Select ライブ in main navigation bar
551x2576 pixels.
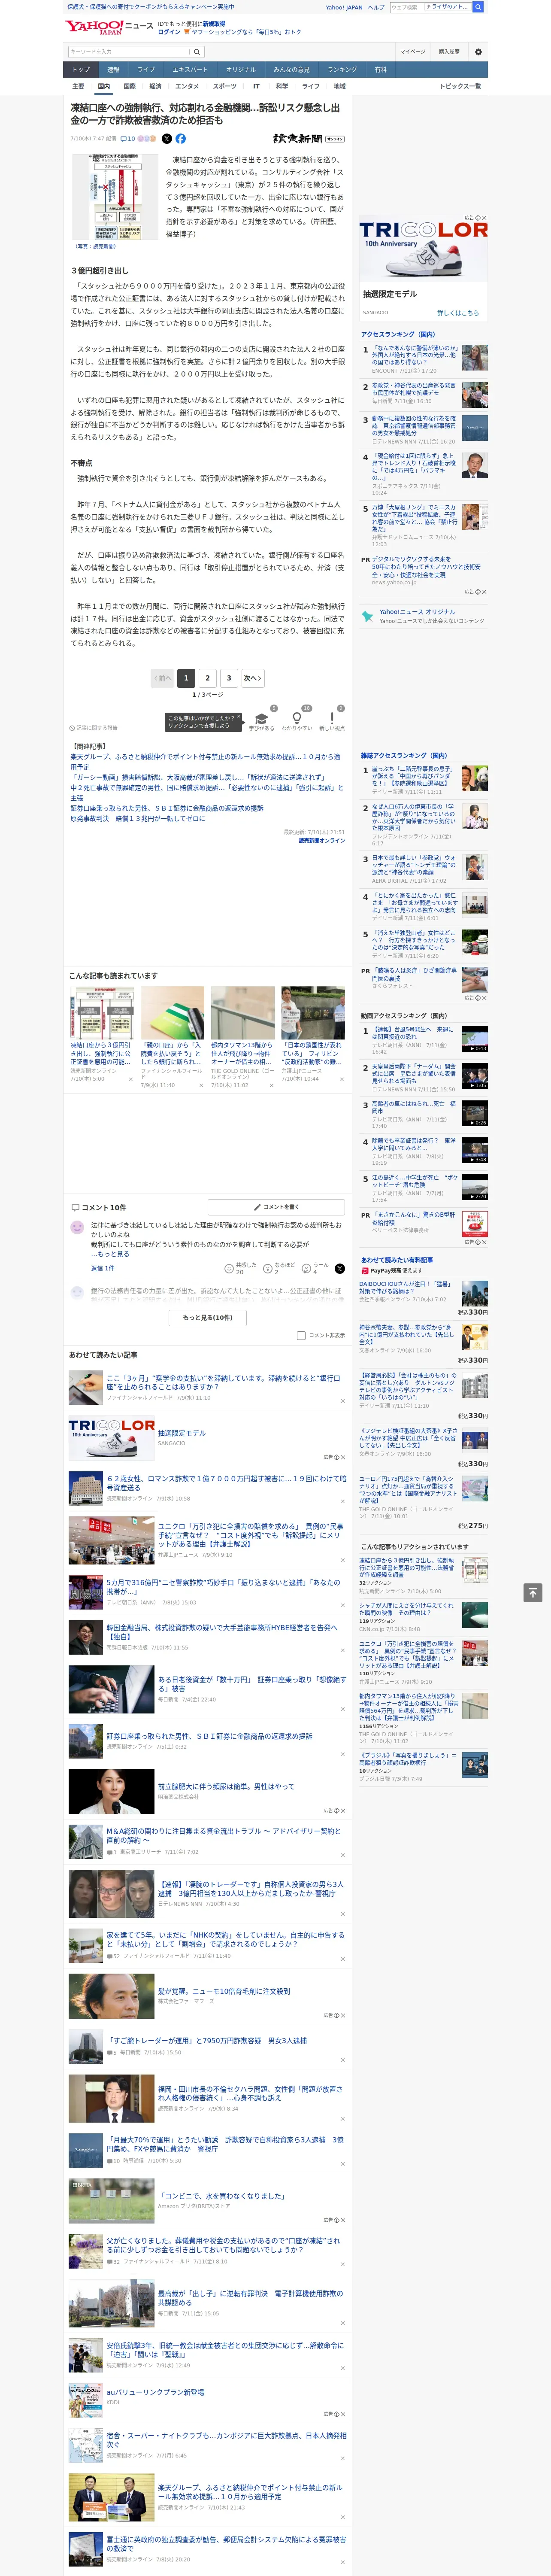tap(146, 70)
